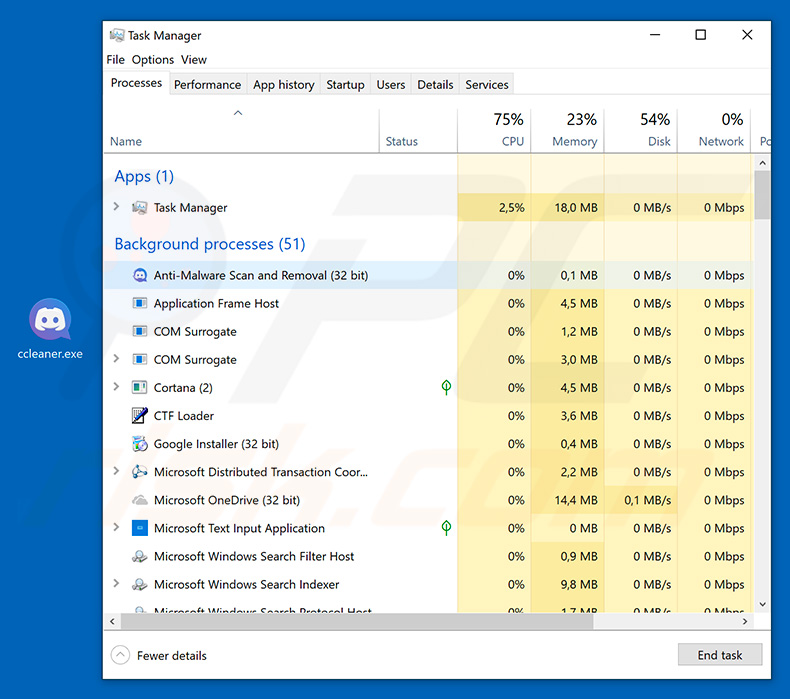
Task: Click the Fewer details link
Action: [x=172, y=656]
